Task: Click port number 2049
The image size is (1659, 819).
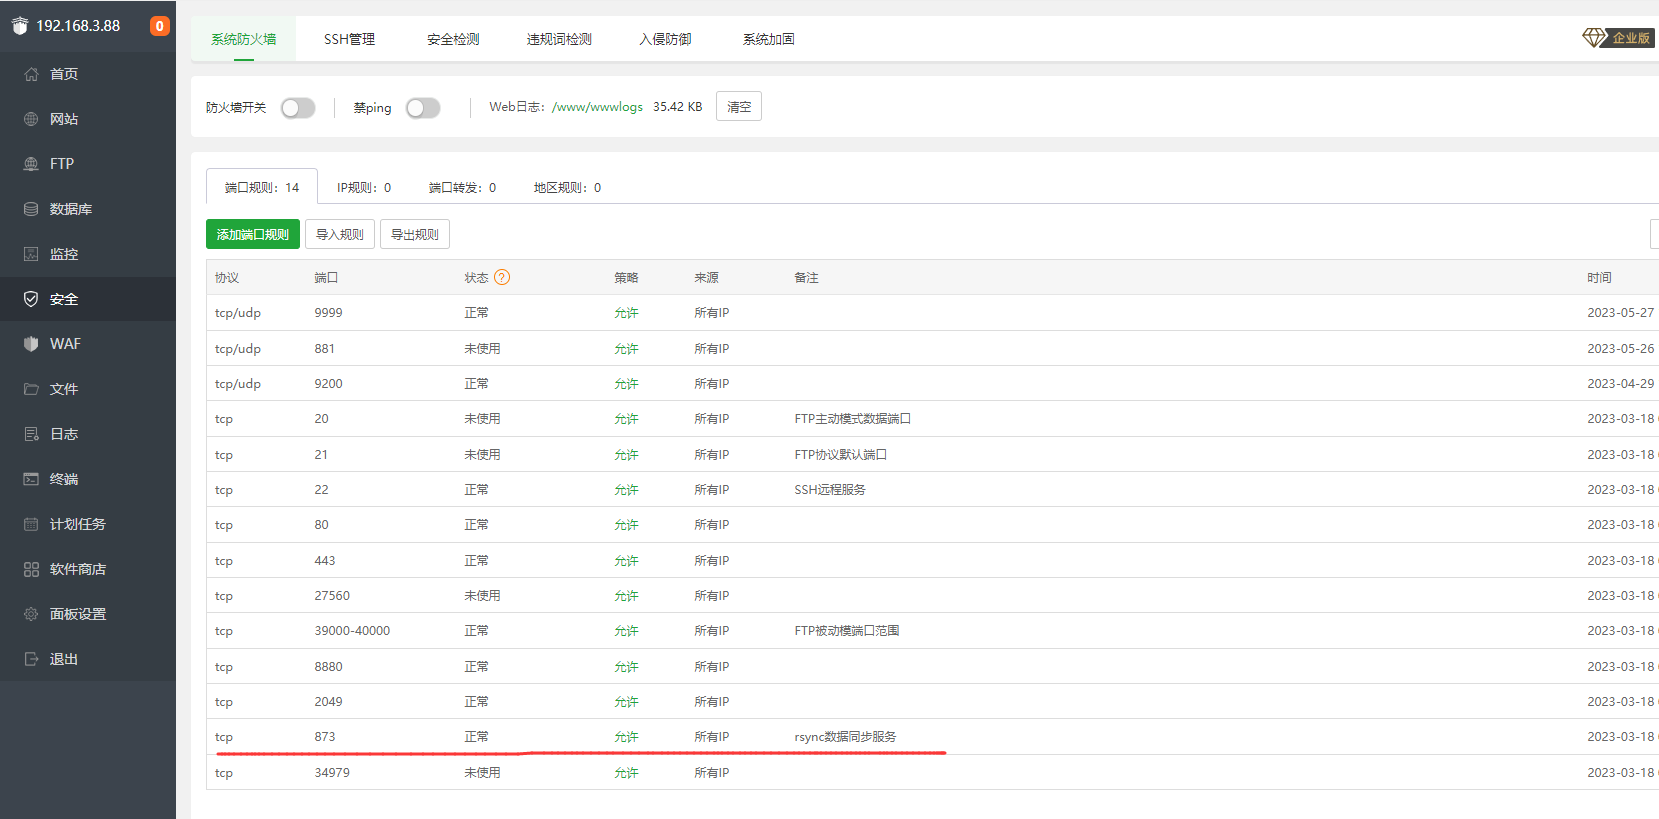Action: 328,702
